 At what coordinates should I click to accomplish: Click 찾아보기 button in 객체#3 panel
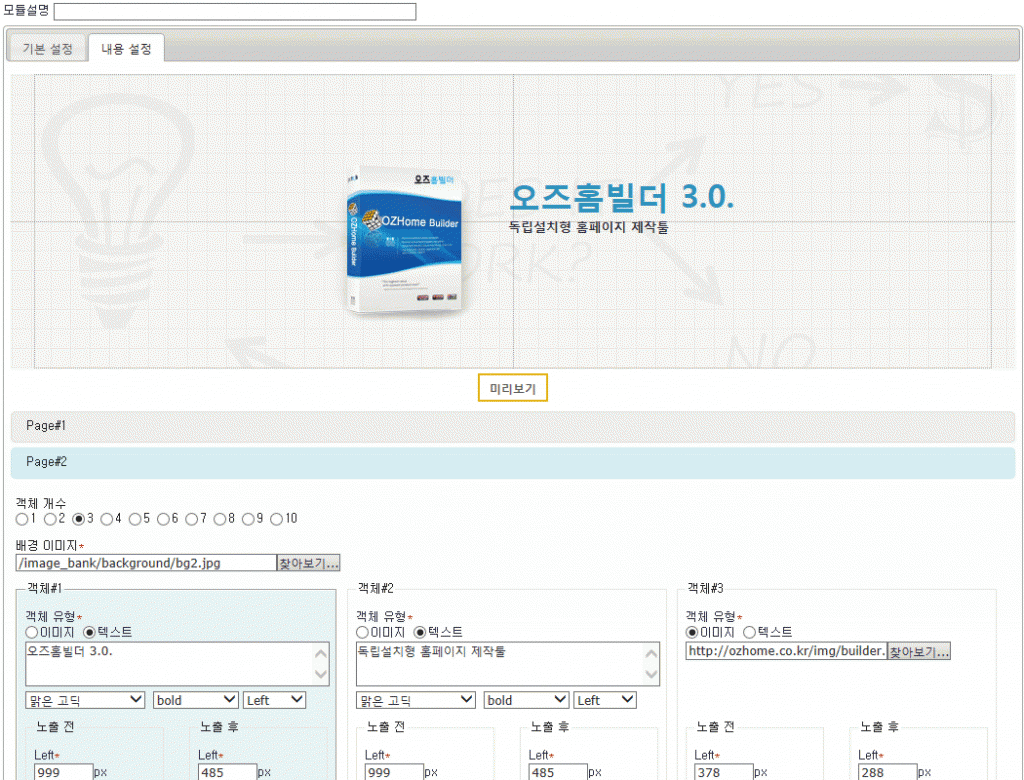point(919,651)
